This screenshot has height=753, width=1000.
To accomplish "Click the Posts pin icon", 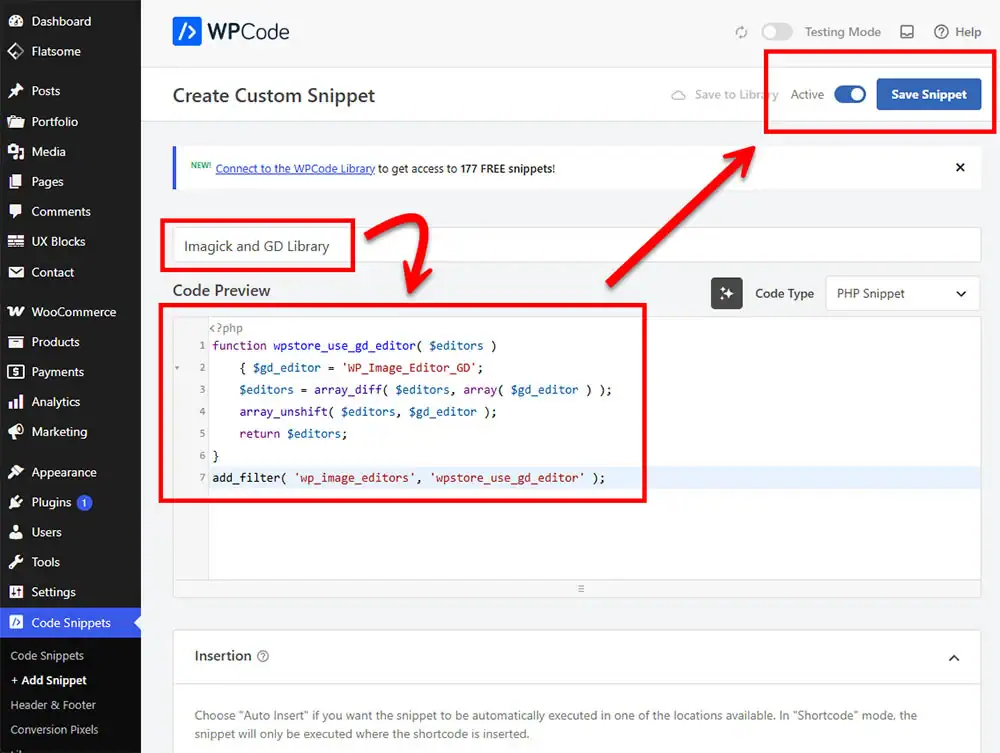I will click(x=16, y=91).
